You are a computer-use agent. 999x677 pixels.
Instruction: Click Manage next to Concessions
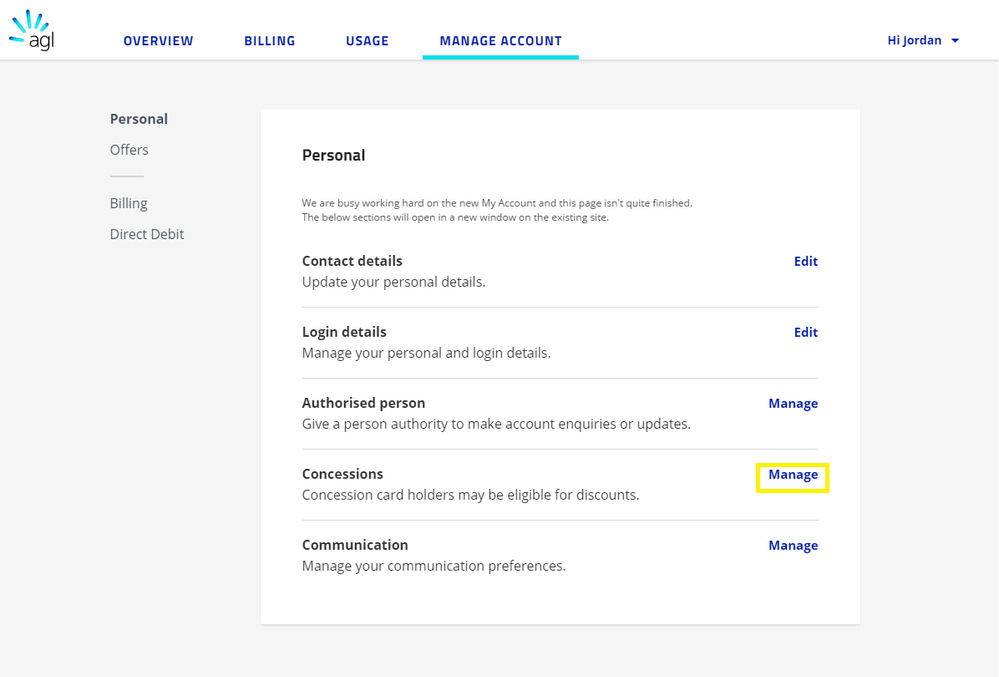[793, 475]
